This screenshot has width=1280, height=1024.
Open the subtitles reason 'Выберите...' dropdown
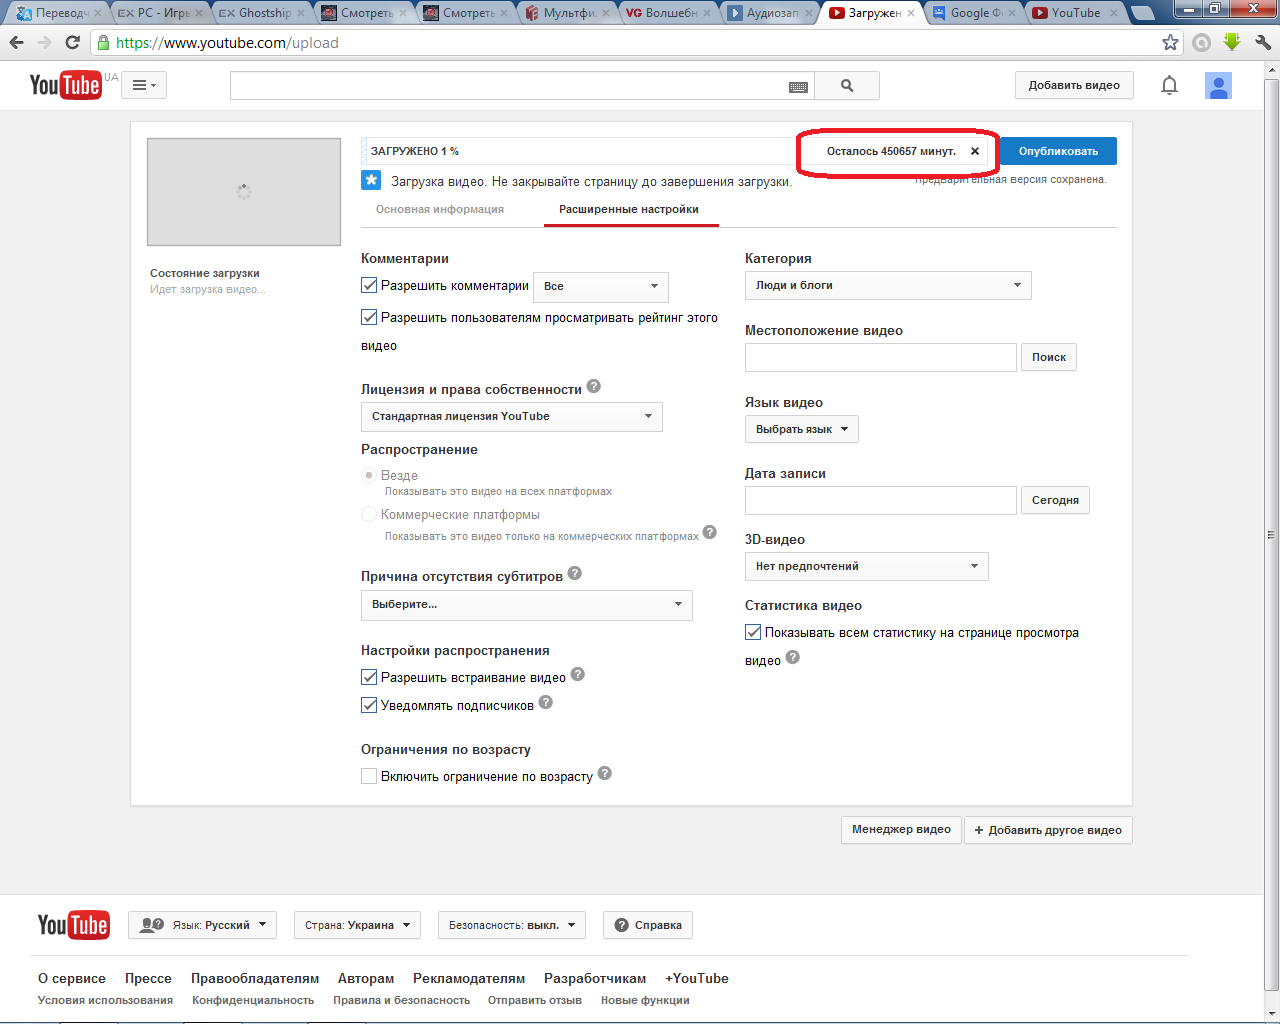click(527, 604)
